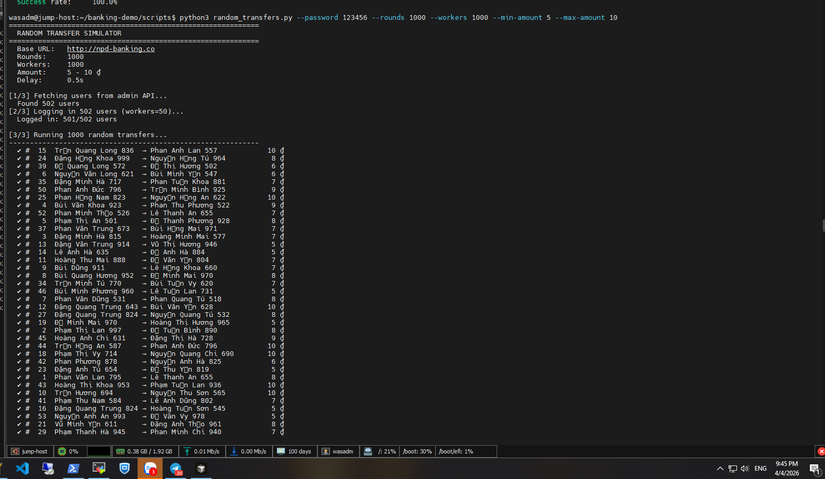The image size is (825, 479).
Task: Click the /boot/efi: 1% status entry
Action: coord(456,451)
